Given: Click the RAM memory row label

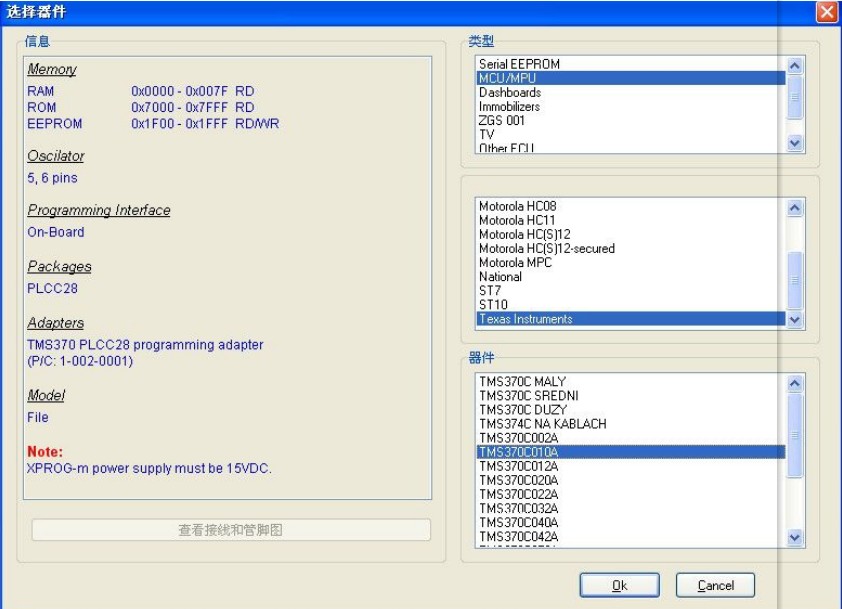Looking at the screenshot, I should point(41,91).
